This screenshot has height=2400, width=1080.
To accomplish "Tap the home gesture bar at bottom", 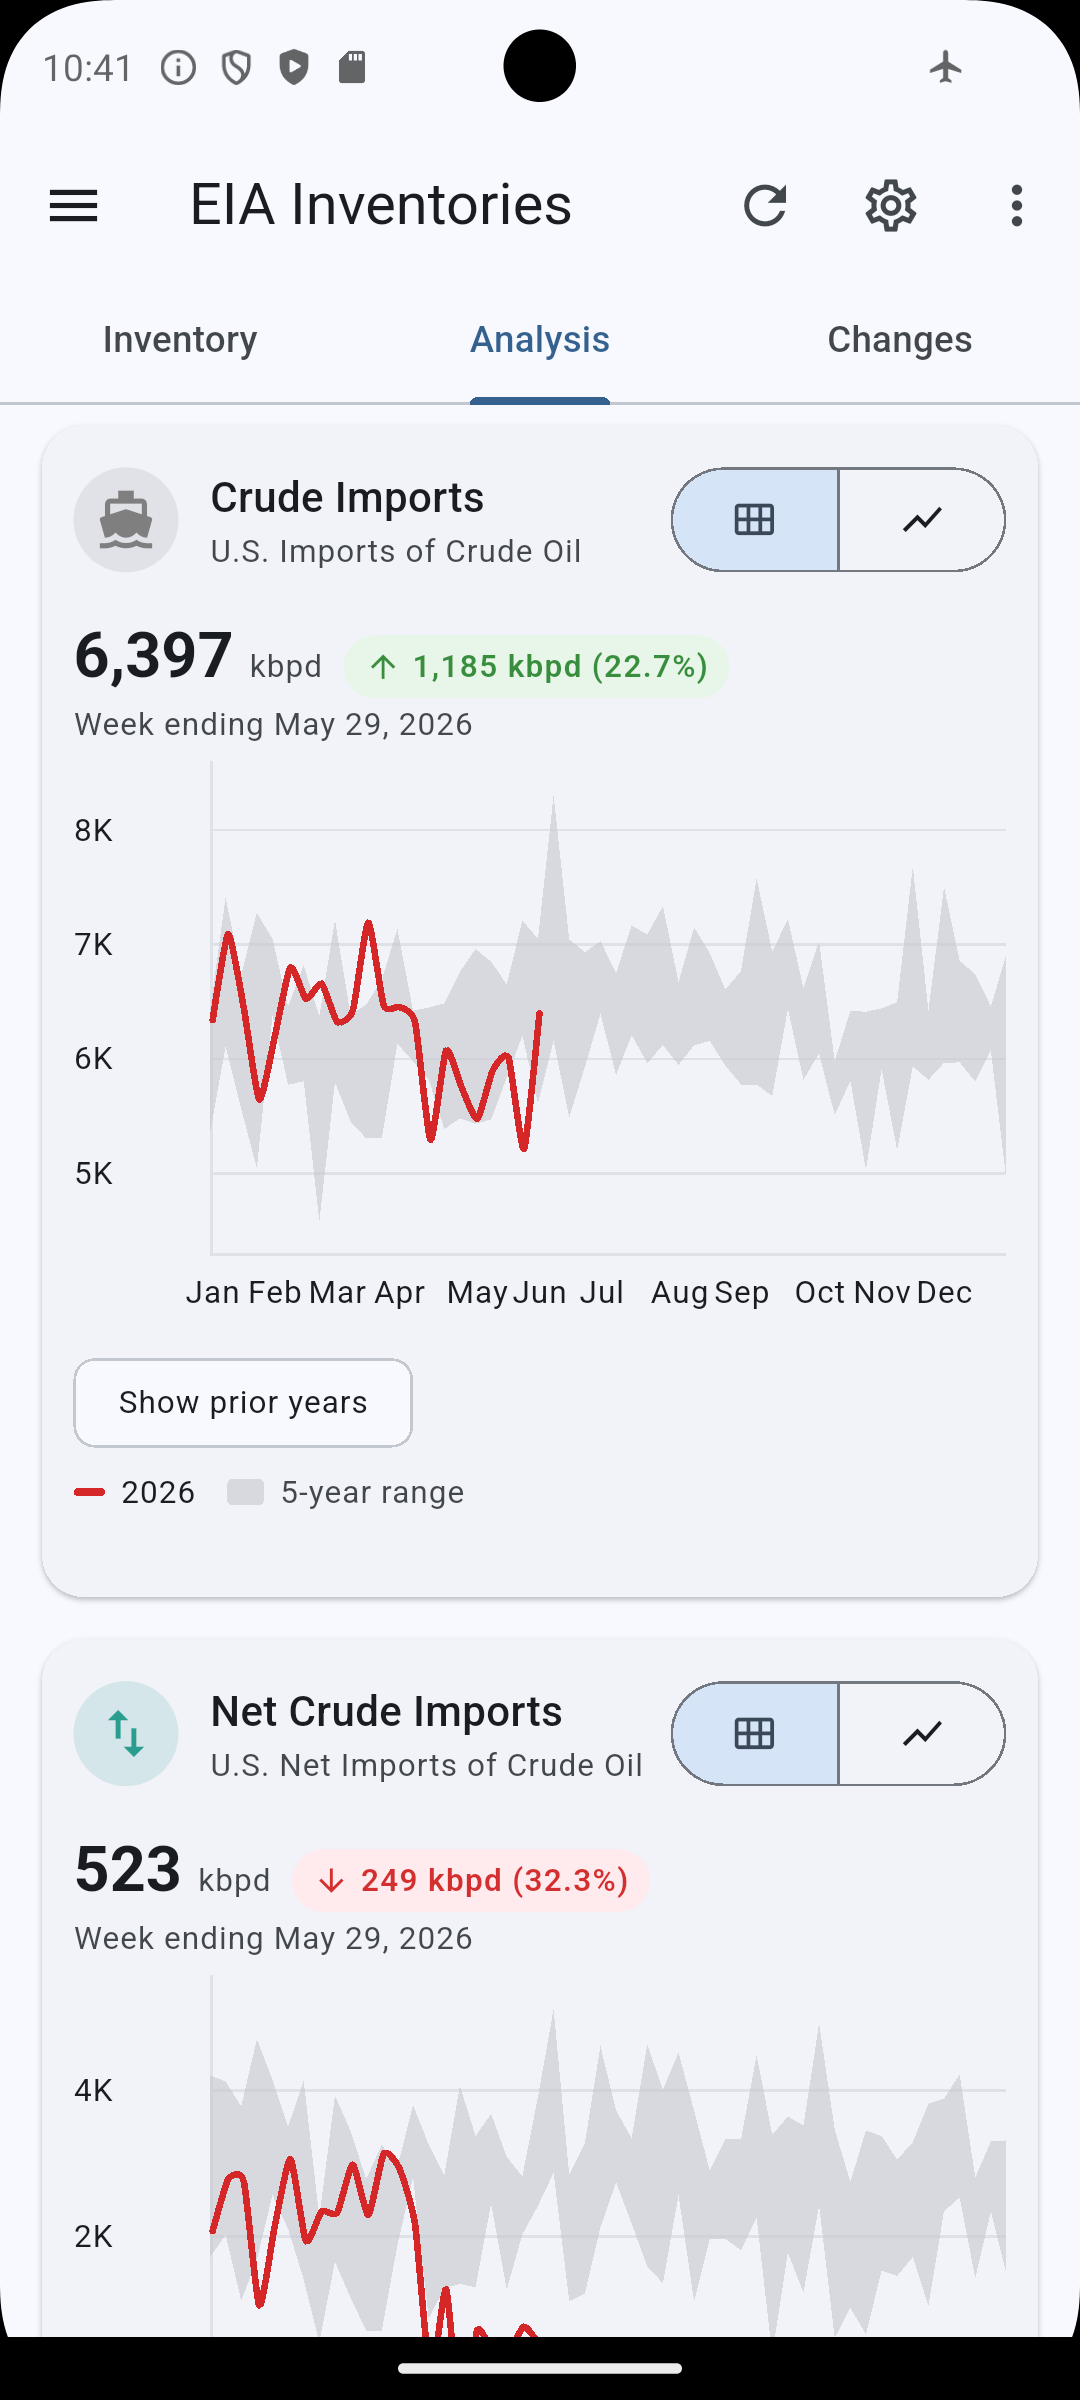I will click(x=540, y=2368).
